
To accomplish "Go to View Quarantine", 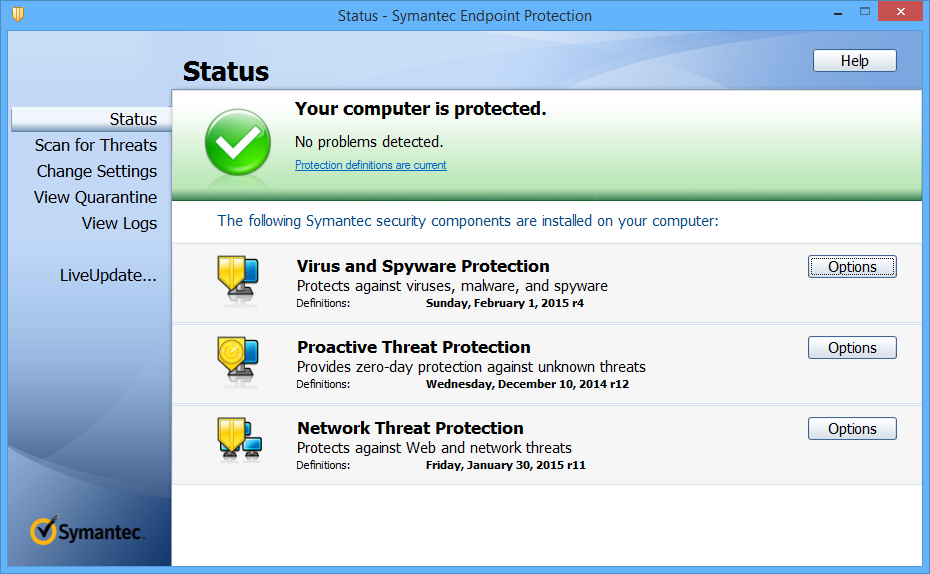I will click(95, 197).
